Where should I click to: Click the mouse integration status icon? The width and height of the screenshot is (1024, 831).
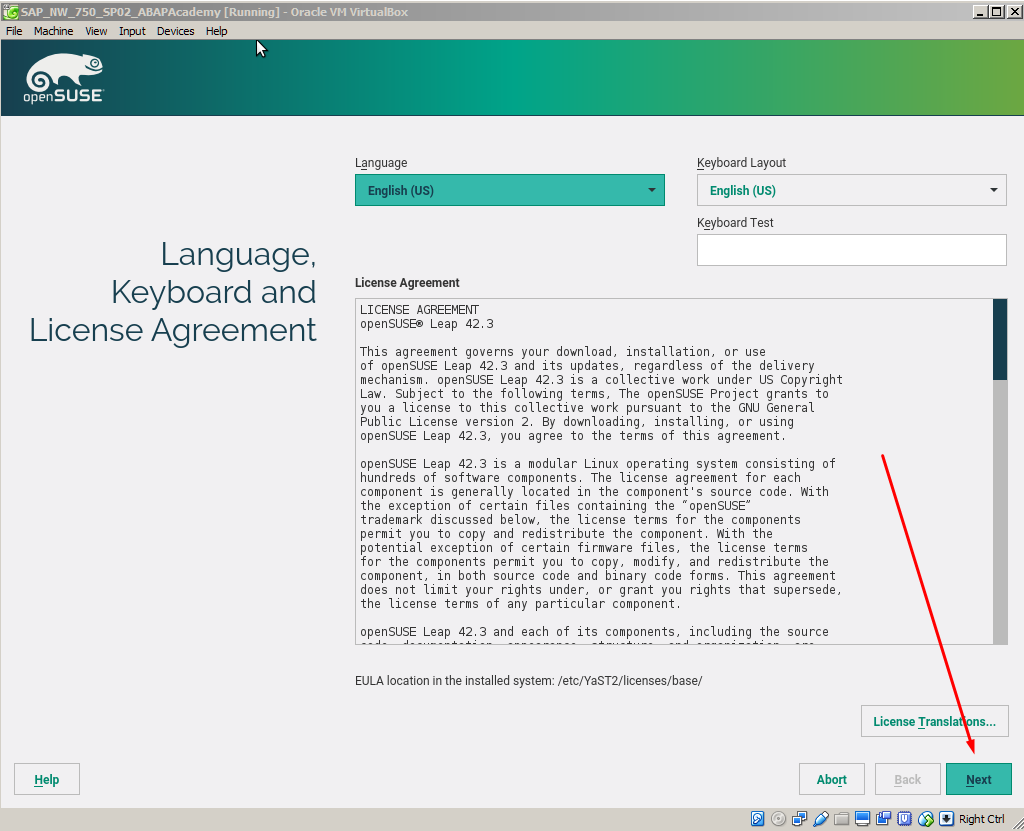point(926,819)
